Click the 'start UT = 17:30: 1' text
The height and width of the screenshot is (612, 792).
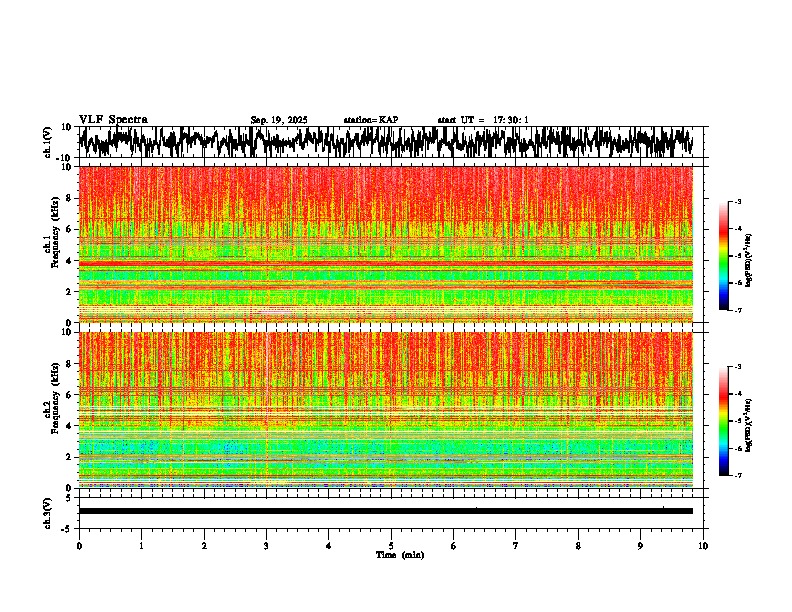[483, 120]
